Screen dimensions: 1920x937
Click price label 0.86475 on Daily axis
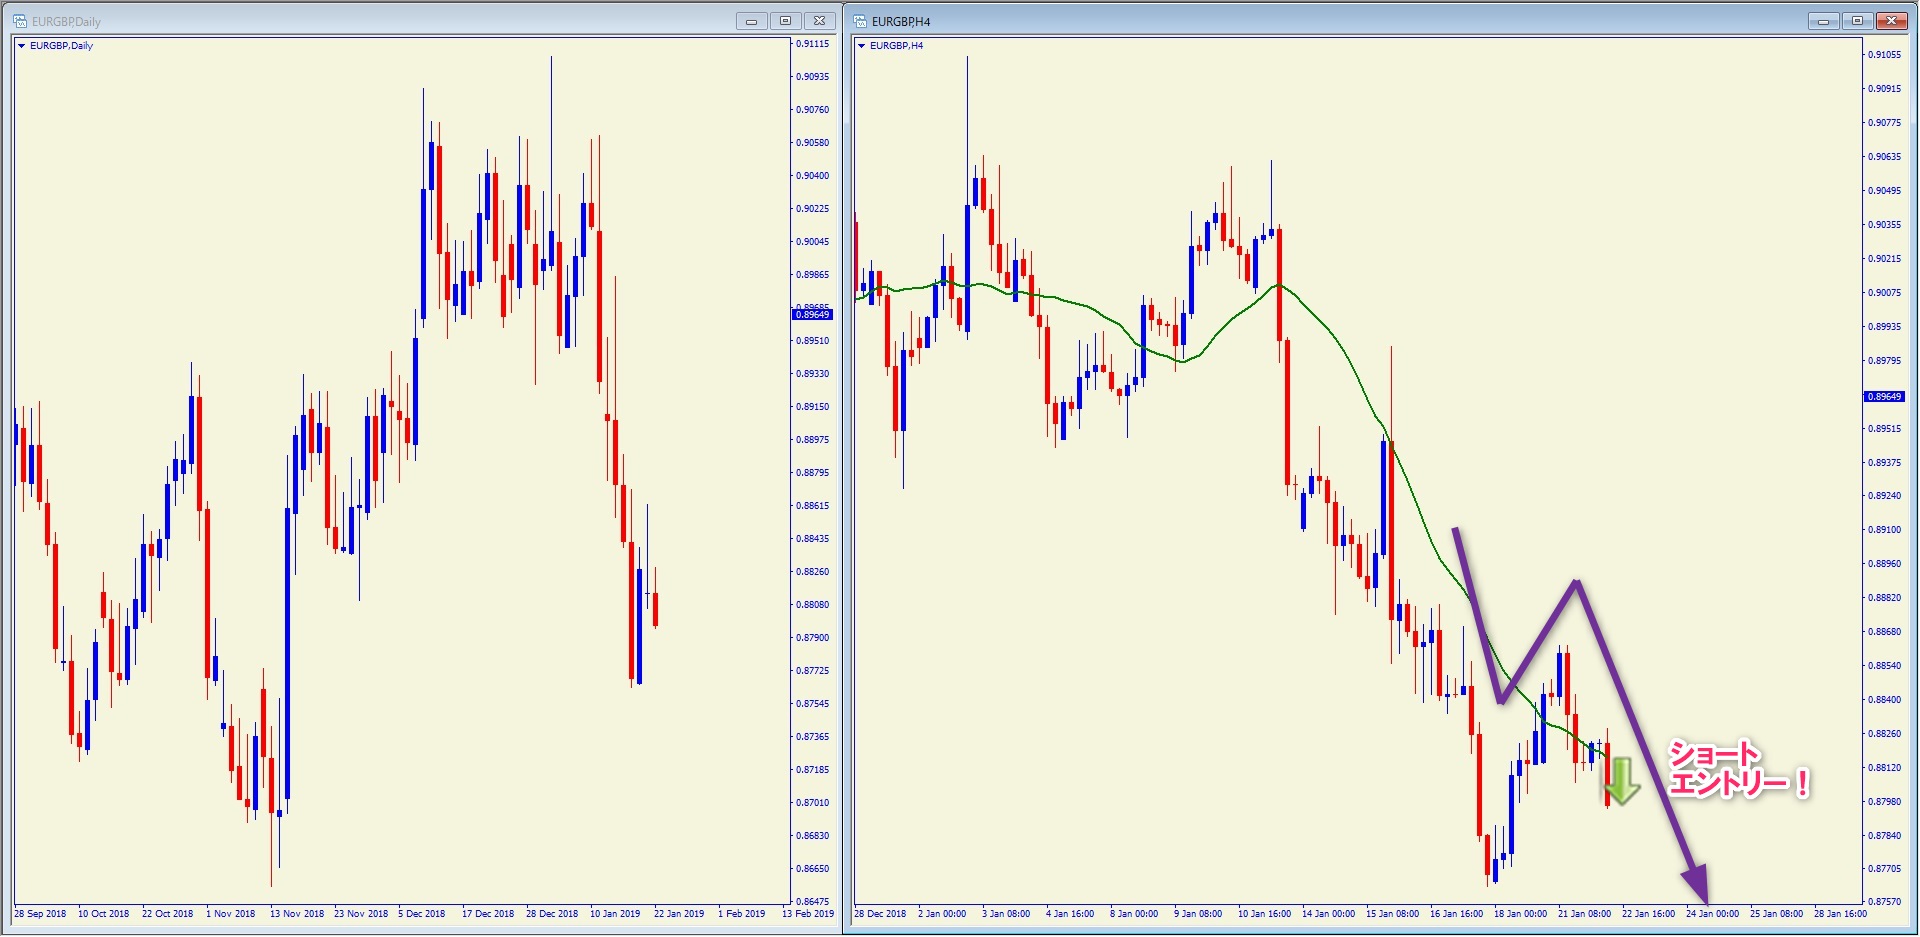tap(812, 902)
